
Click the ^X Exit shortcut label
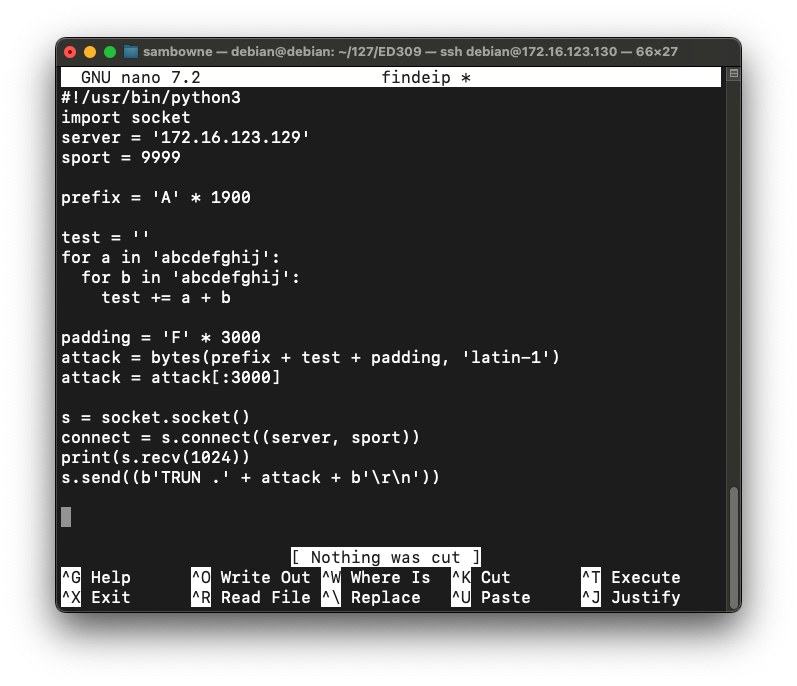(96, 597)
